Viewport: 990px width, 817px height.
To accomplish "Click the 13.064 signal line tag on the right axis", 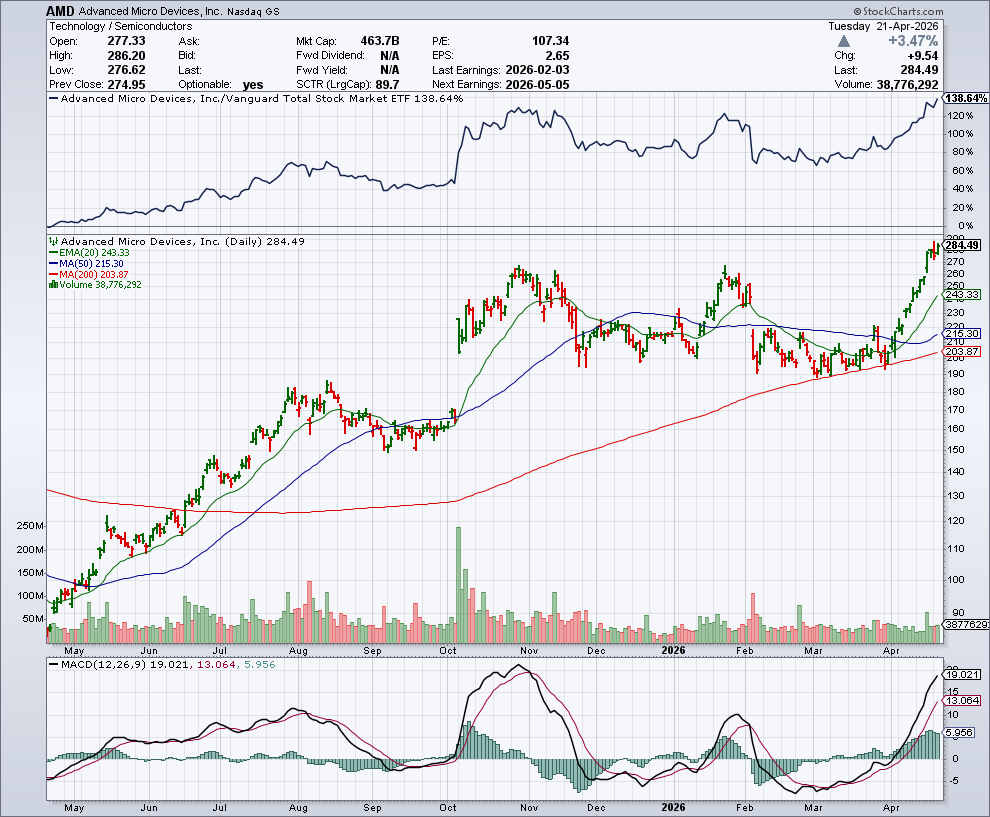I will click(962, 700).
